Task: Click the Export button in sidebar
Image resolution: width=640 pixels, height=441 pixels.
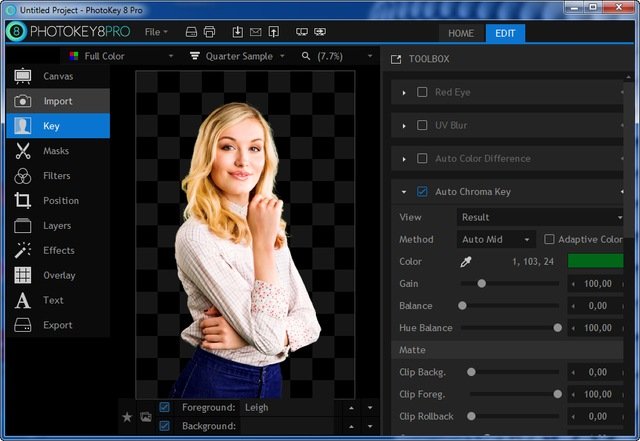Action: [x=57, y=326]
